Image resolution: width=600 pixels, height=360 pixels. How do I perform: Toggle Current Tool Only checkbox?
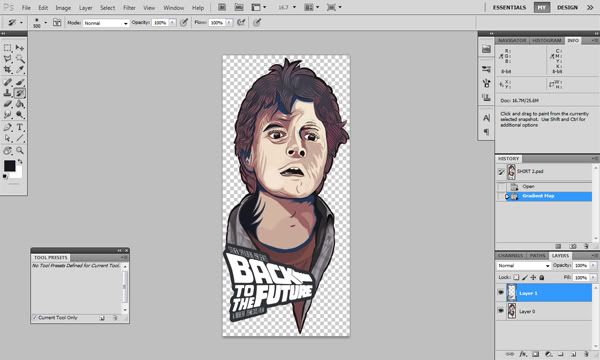click(34, 318)
